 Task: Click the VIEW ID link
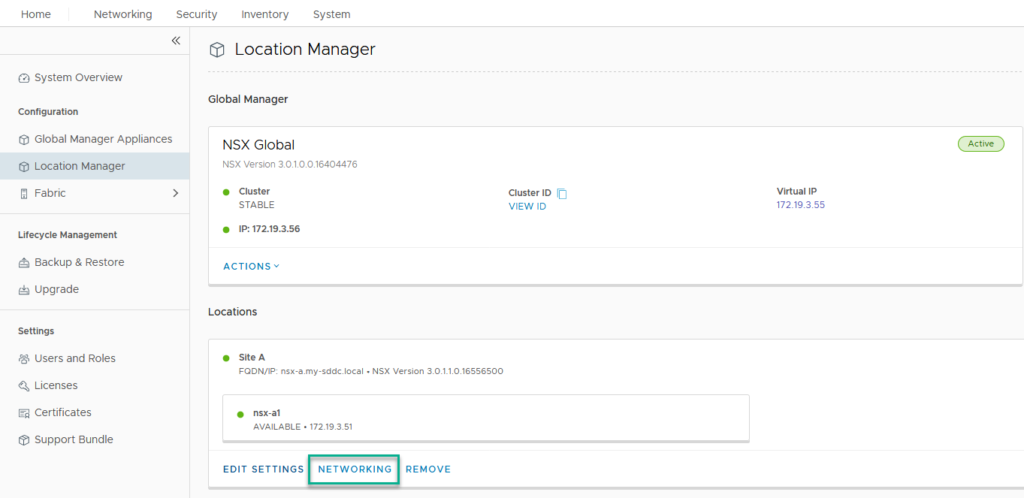point(527,207)
